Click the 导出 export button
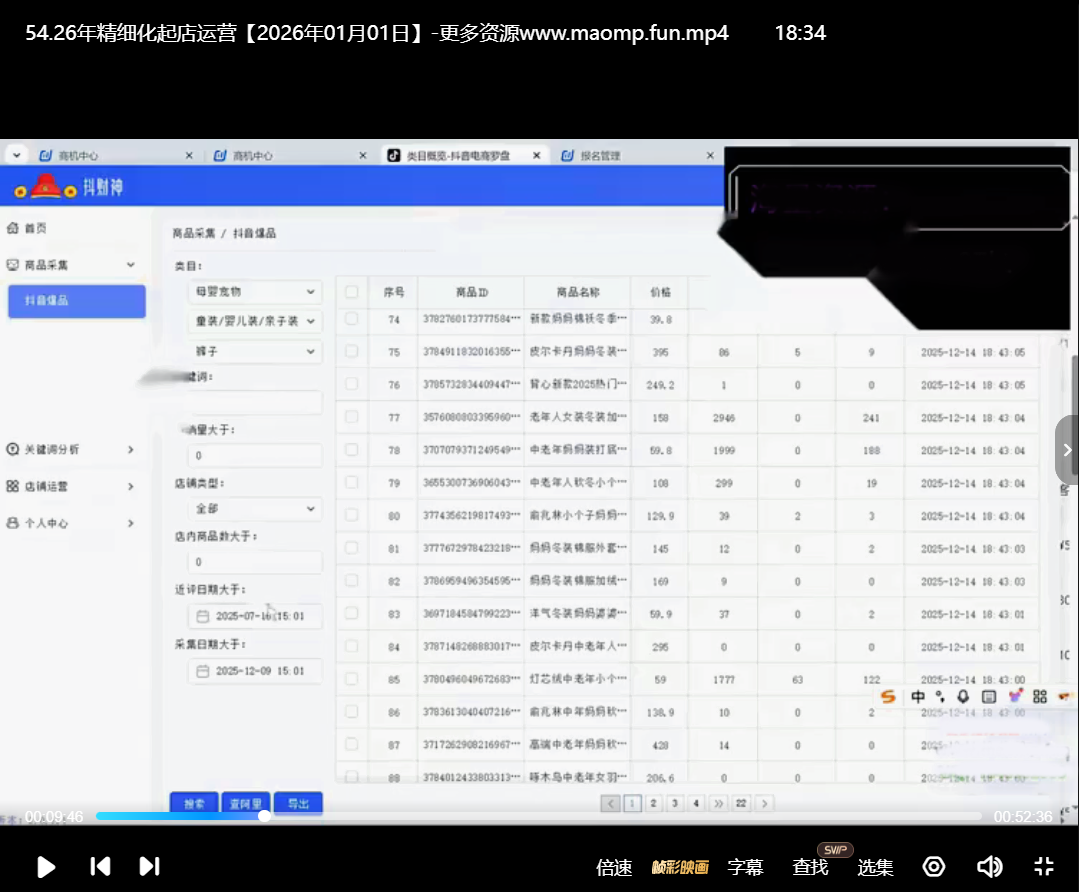Image resolution: width=1079 pixels, height=892 pixels. point(298,803)
